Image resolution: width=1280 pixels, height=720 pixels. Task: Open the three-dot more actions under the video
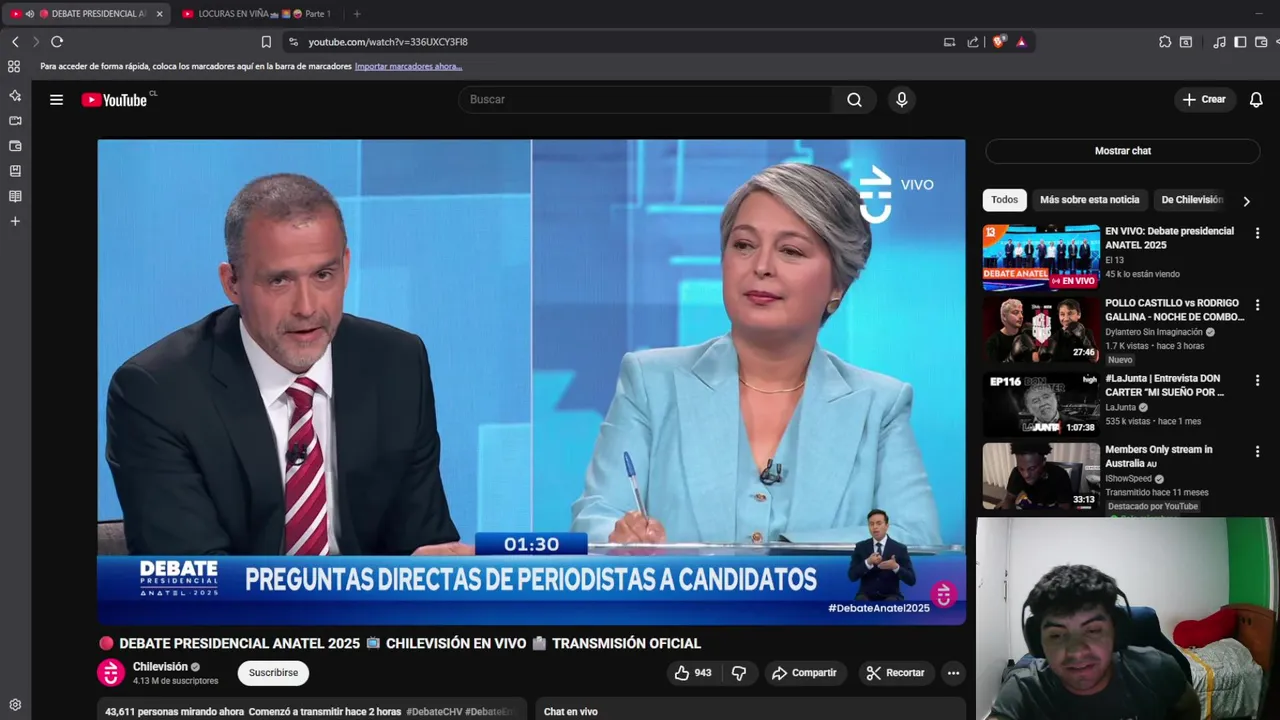click(953, 673)
